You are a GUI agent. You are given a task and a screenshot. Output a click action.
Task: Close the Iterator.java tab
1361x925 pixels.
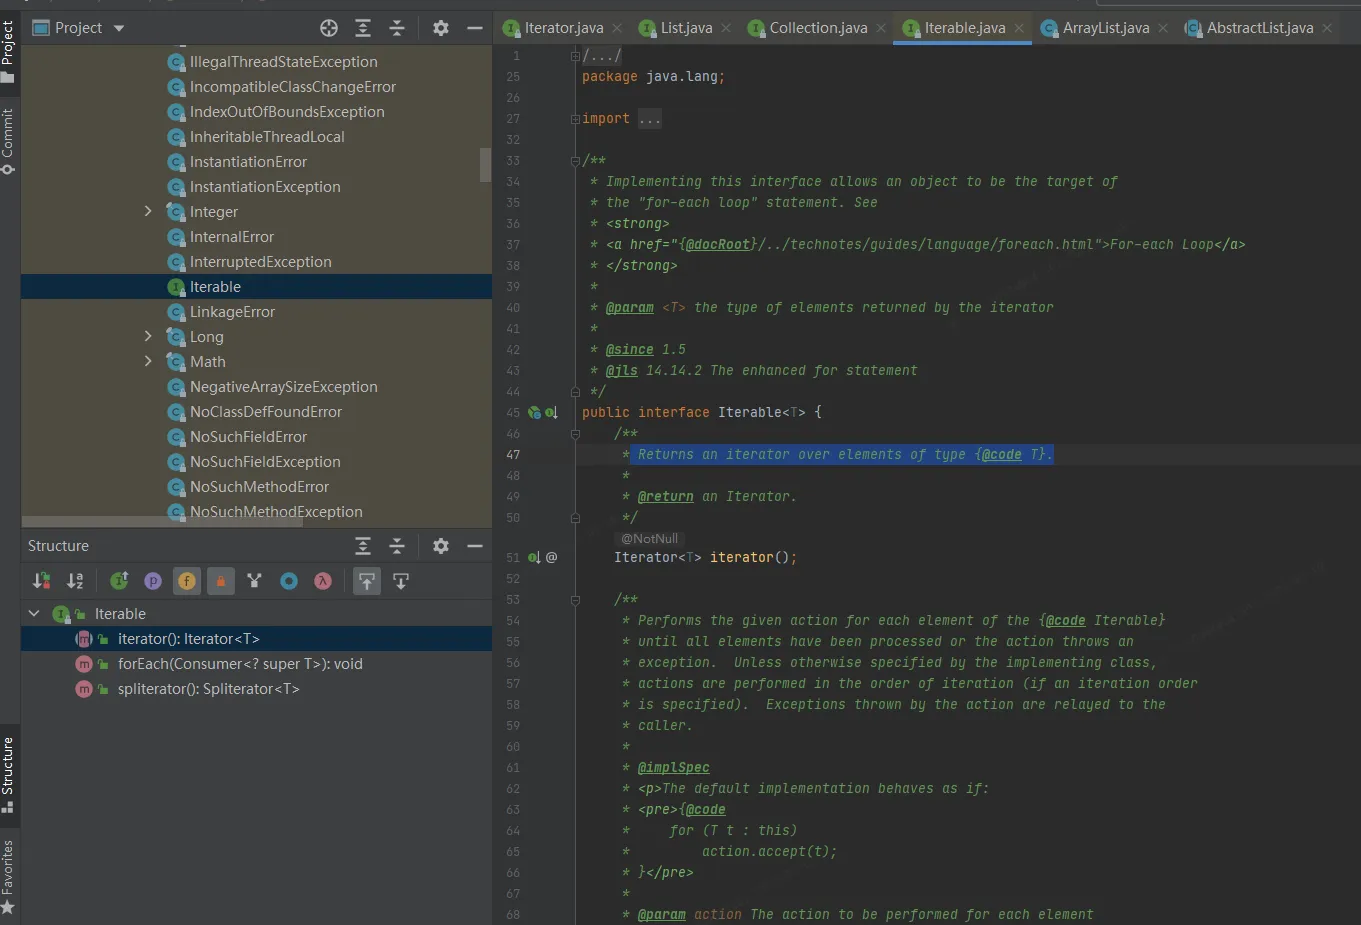point(617,28)
